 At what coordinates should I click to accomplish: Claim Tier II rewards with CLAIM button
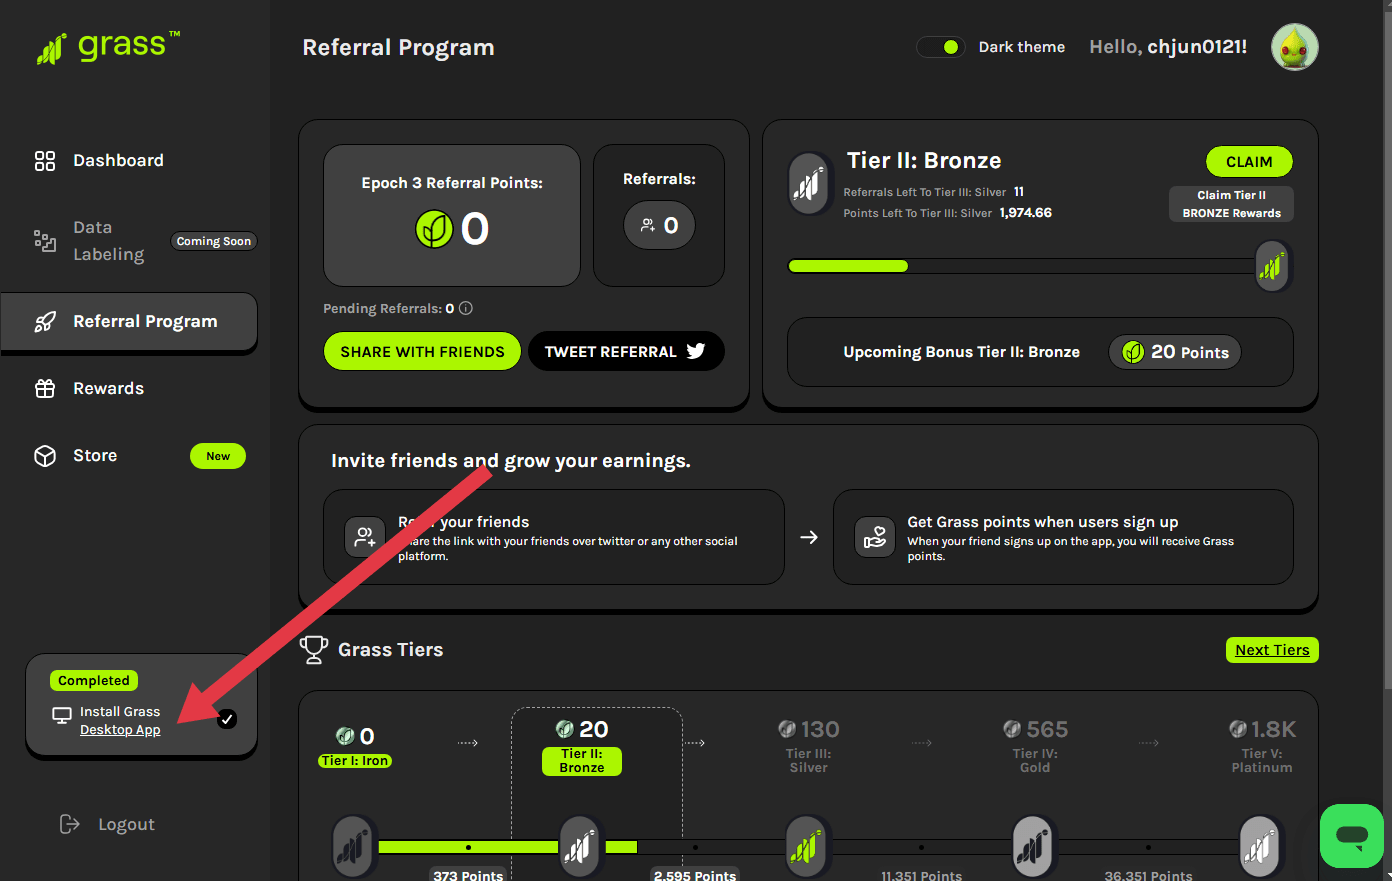(x=1249, y=162)
